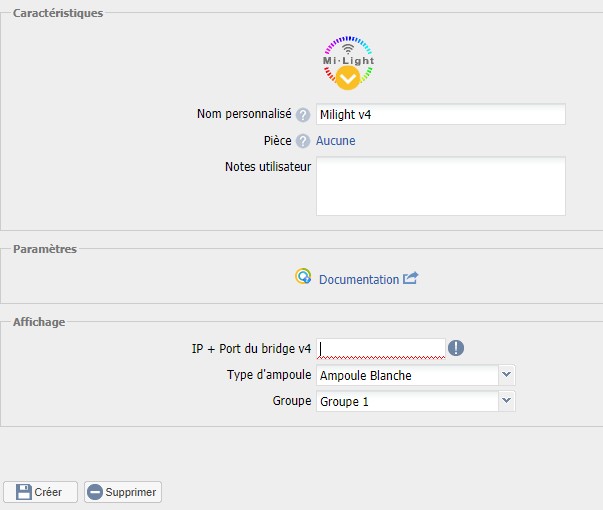Open the Type d'ampoule dropdown showing Ampoule Blanche
This screenshot has height=510, width=603.
point(406,375)
